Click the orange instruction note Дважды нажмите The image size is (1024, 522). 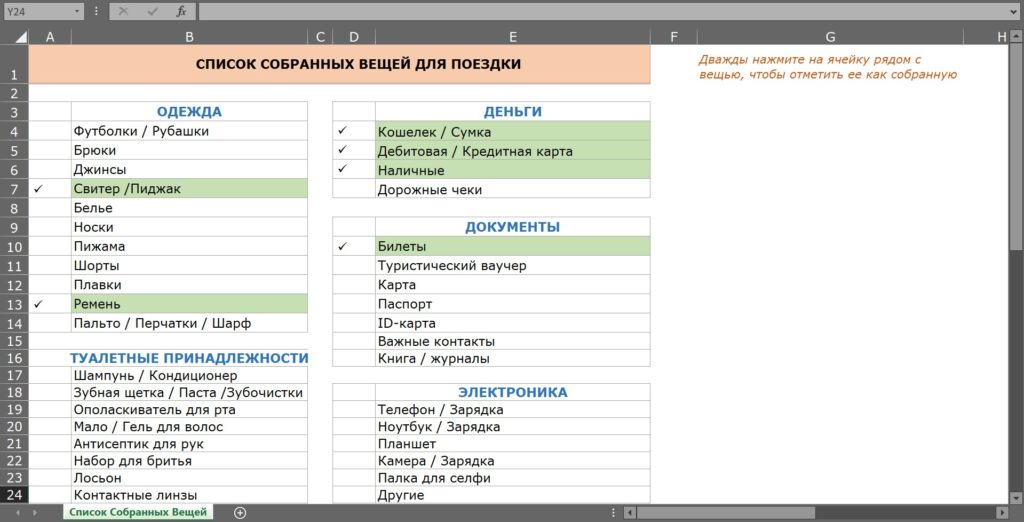[827, 67]
